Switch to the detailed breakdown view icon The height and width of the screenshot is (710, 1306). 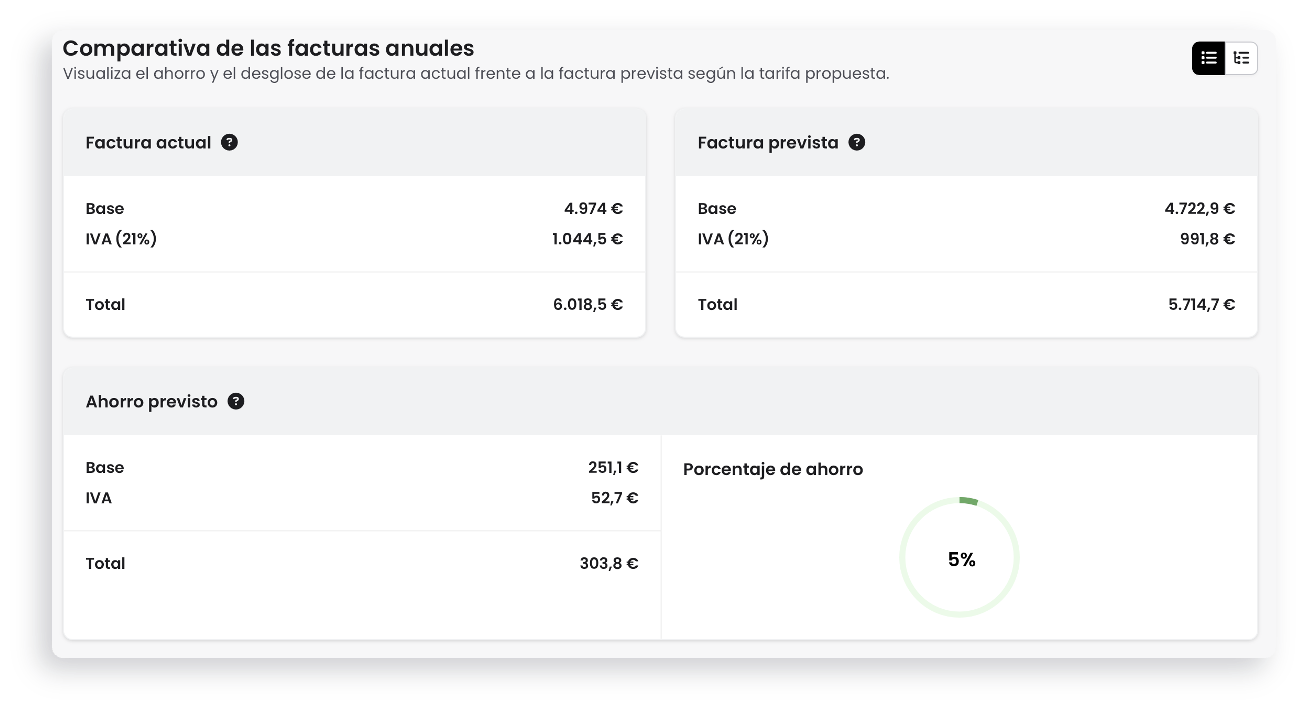tap(1241, 58)
